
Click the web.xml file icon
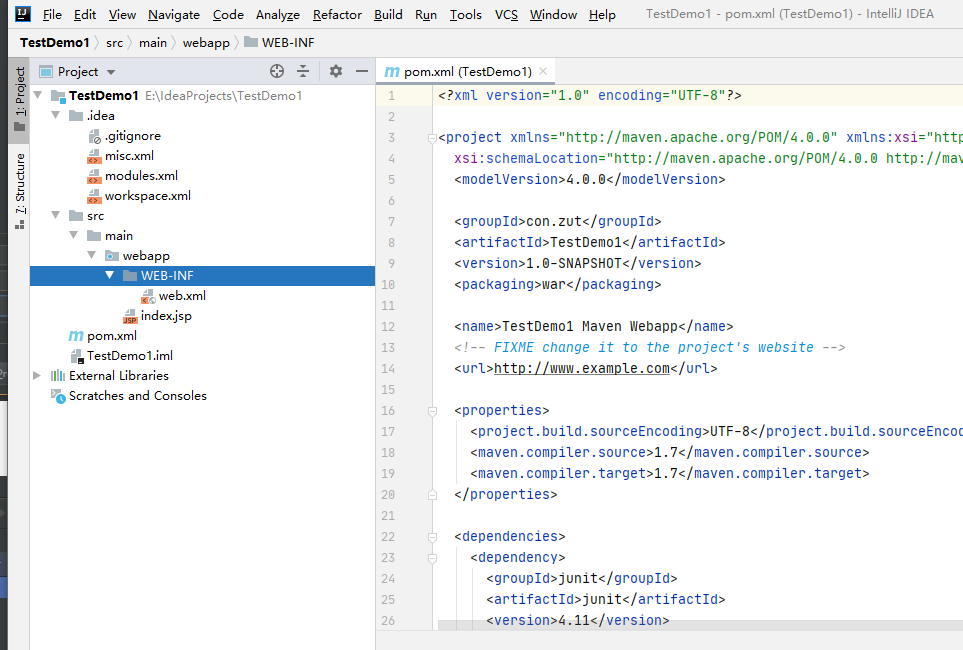(x=148, y=297)
